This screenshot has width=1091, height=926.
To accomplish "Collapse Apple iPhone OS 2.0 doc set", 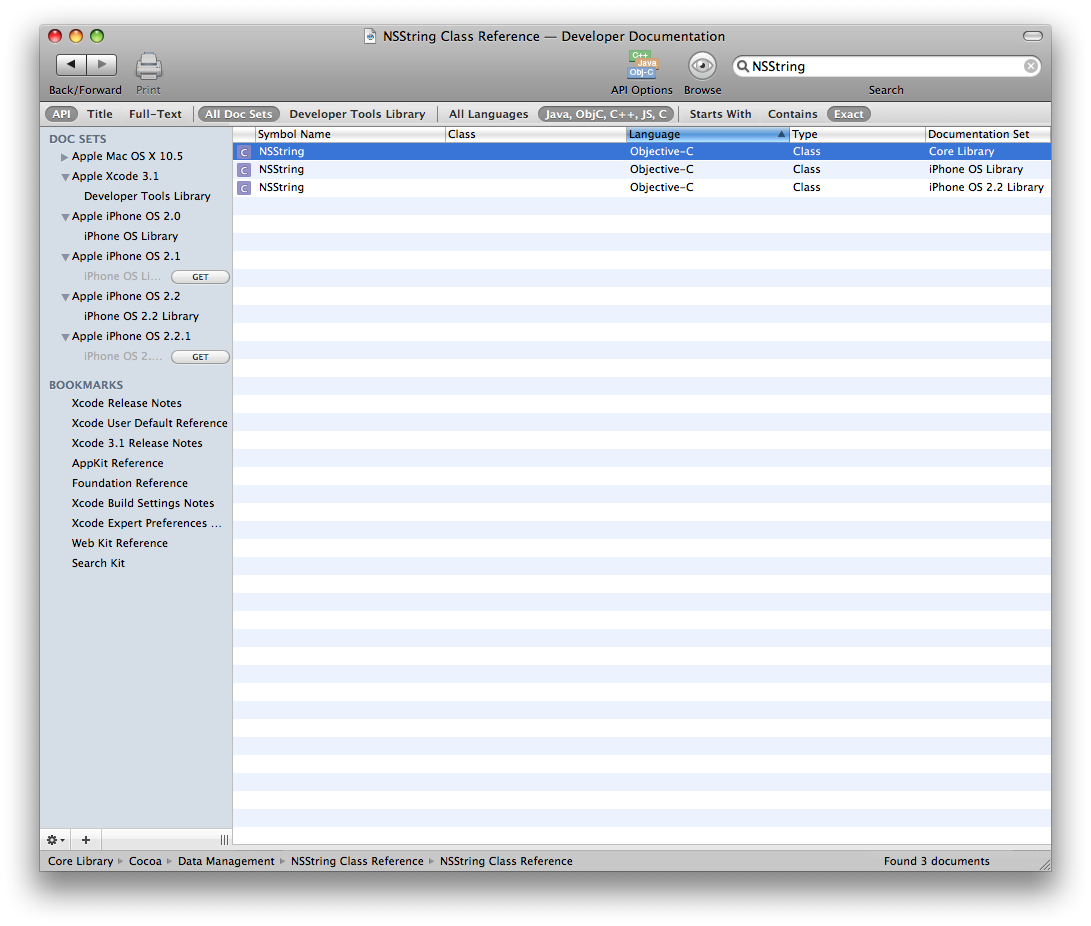I will tap(65, 217).
